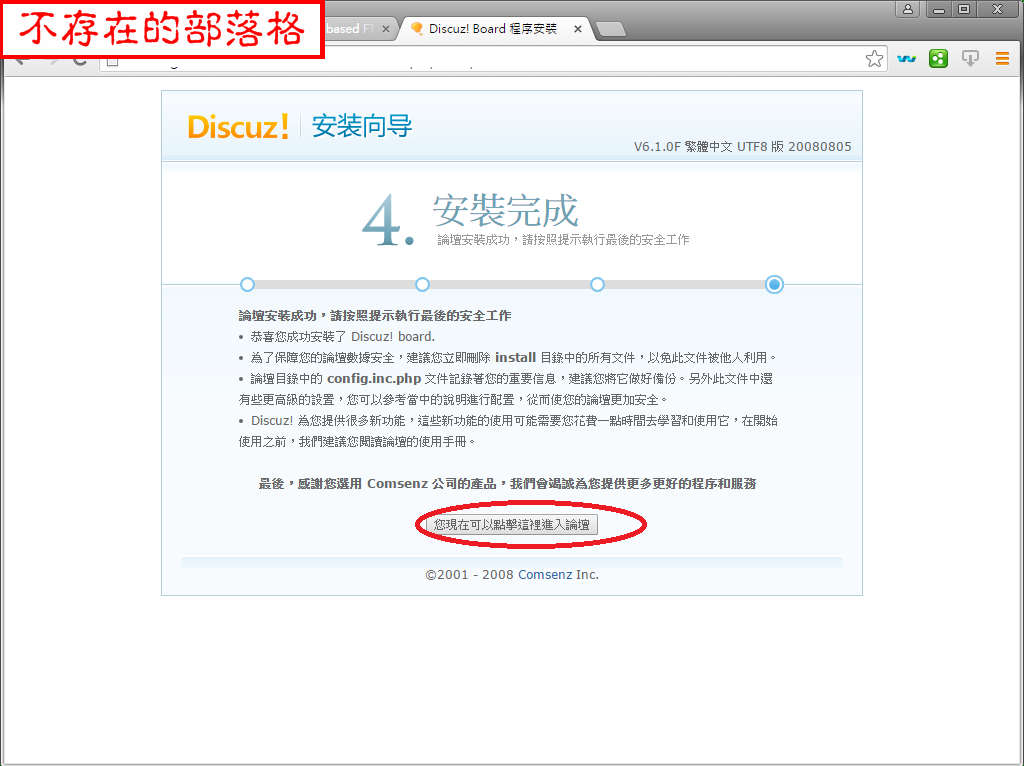This screenshot has width=1024, height=766.
Task: Click the version text V6.1.0F 繁體中文 UTF8
Action: (x=743, y=147)
